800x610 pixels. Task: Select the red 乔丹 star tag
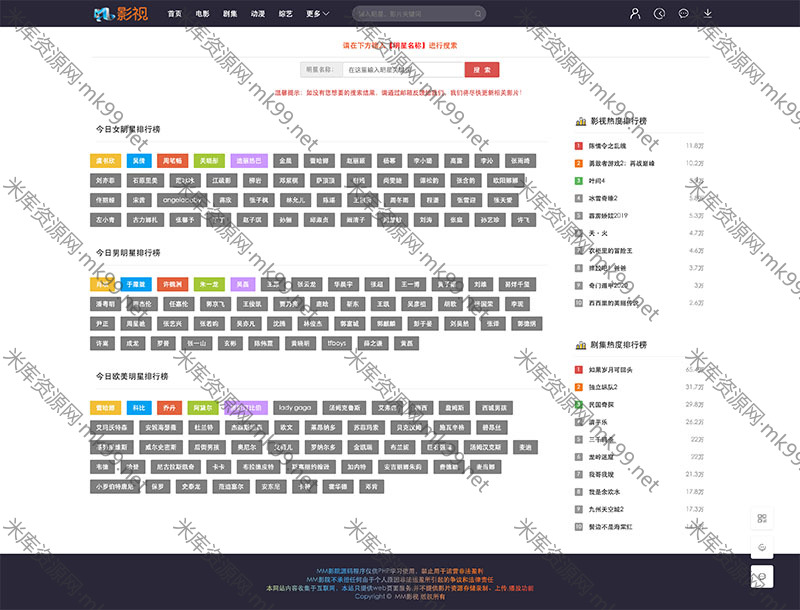click(x=169, y=408)
